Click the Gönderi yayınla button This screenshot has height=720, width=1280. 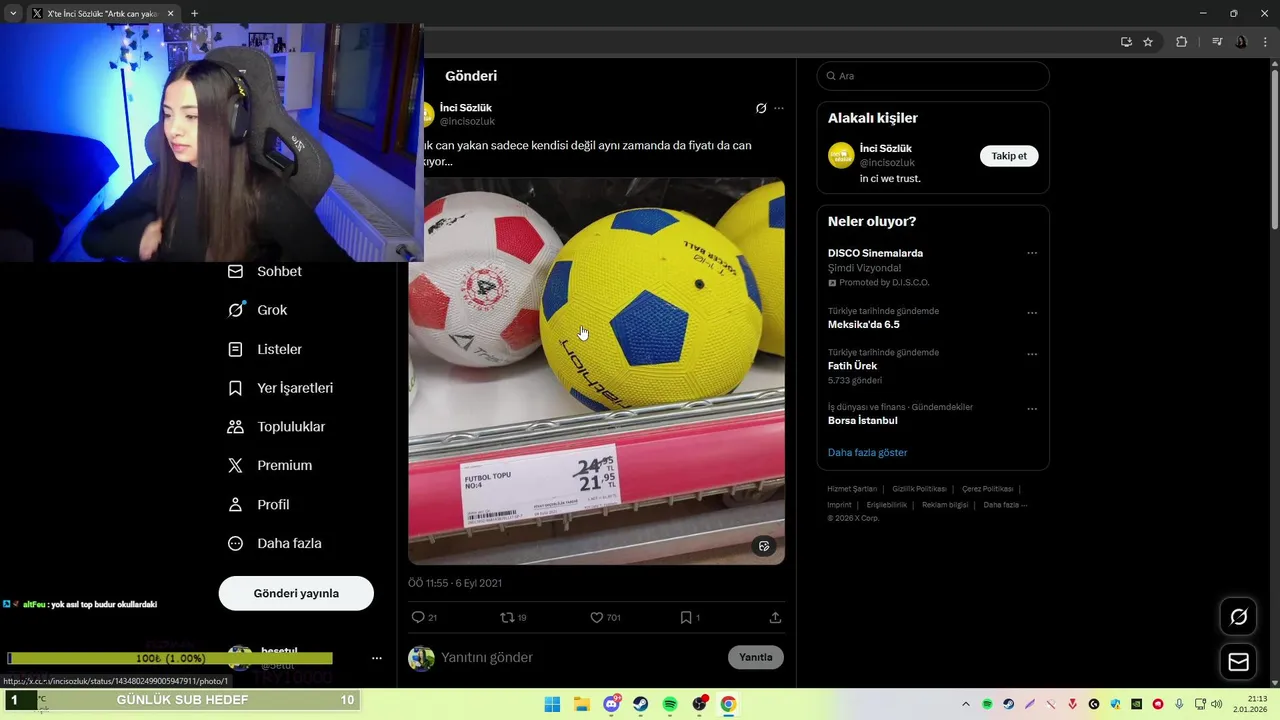296,593
